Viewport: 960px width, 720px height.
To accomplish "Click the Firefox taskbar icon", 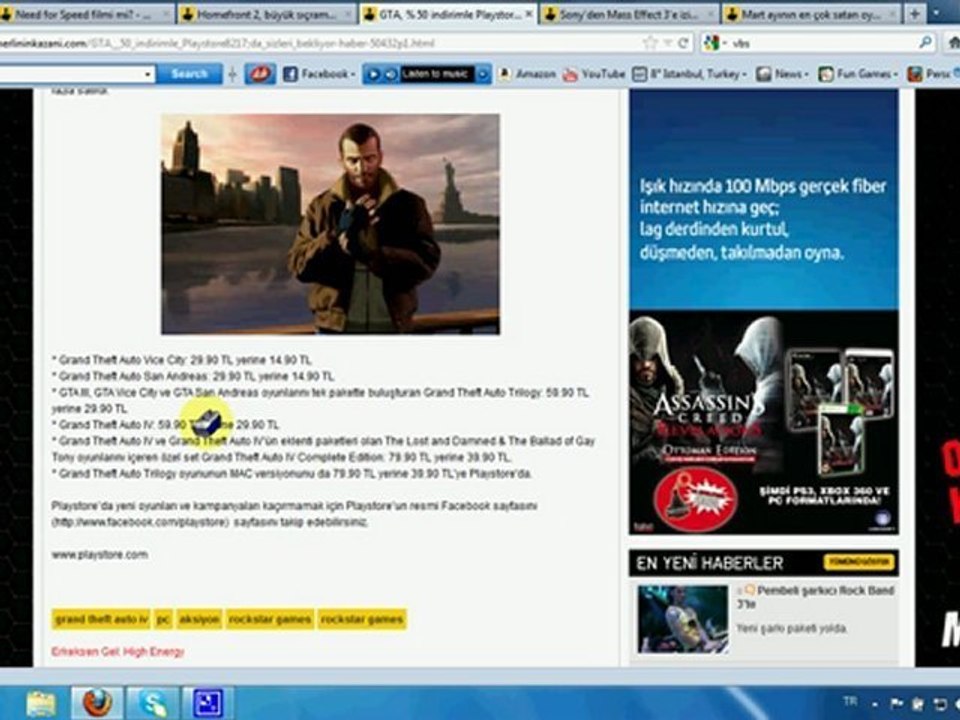I will coord(97,703).
